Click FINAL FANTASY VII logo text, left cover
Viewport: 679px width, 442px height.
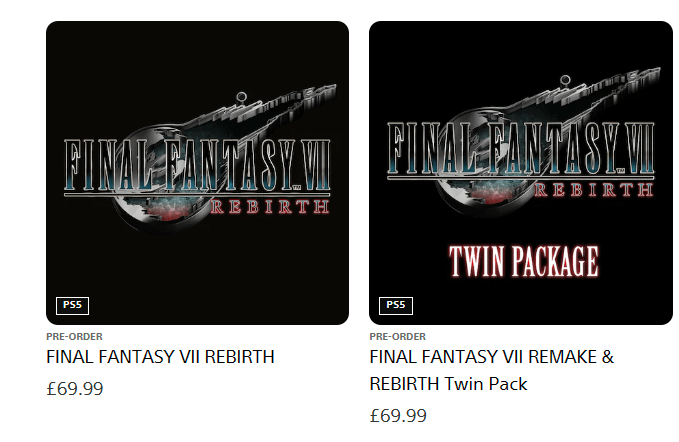[x=197, y=165]
